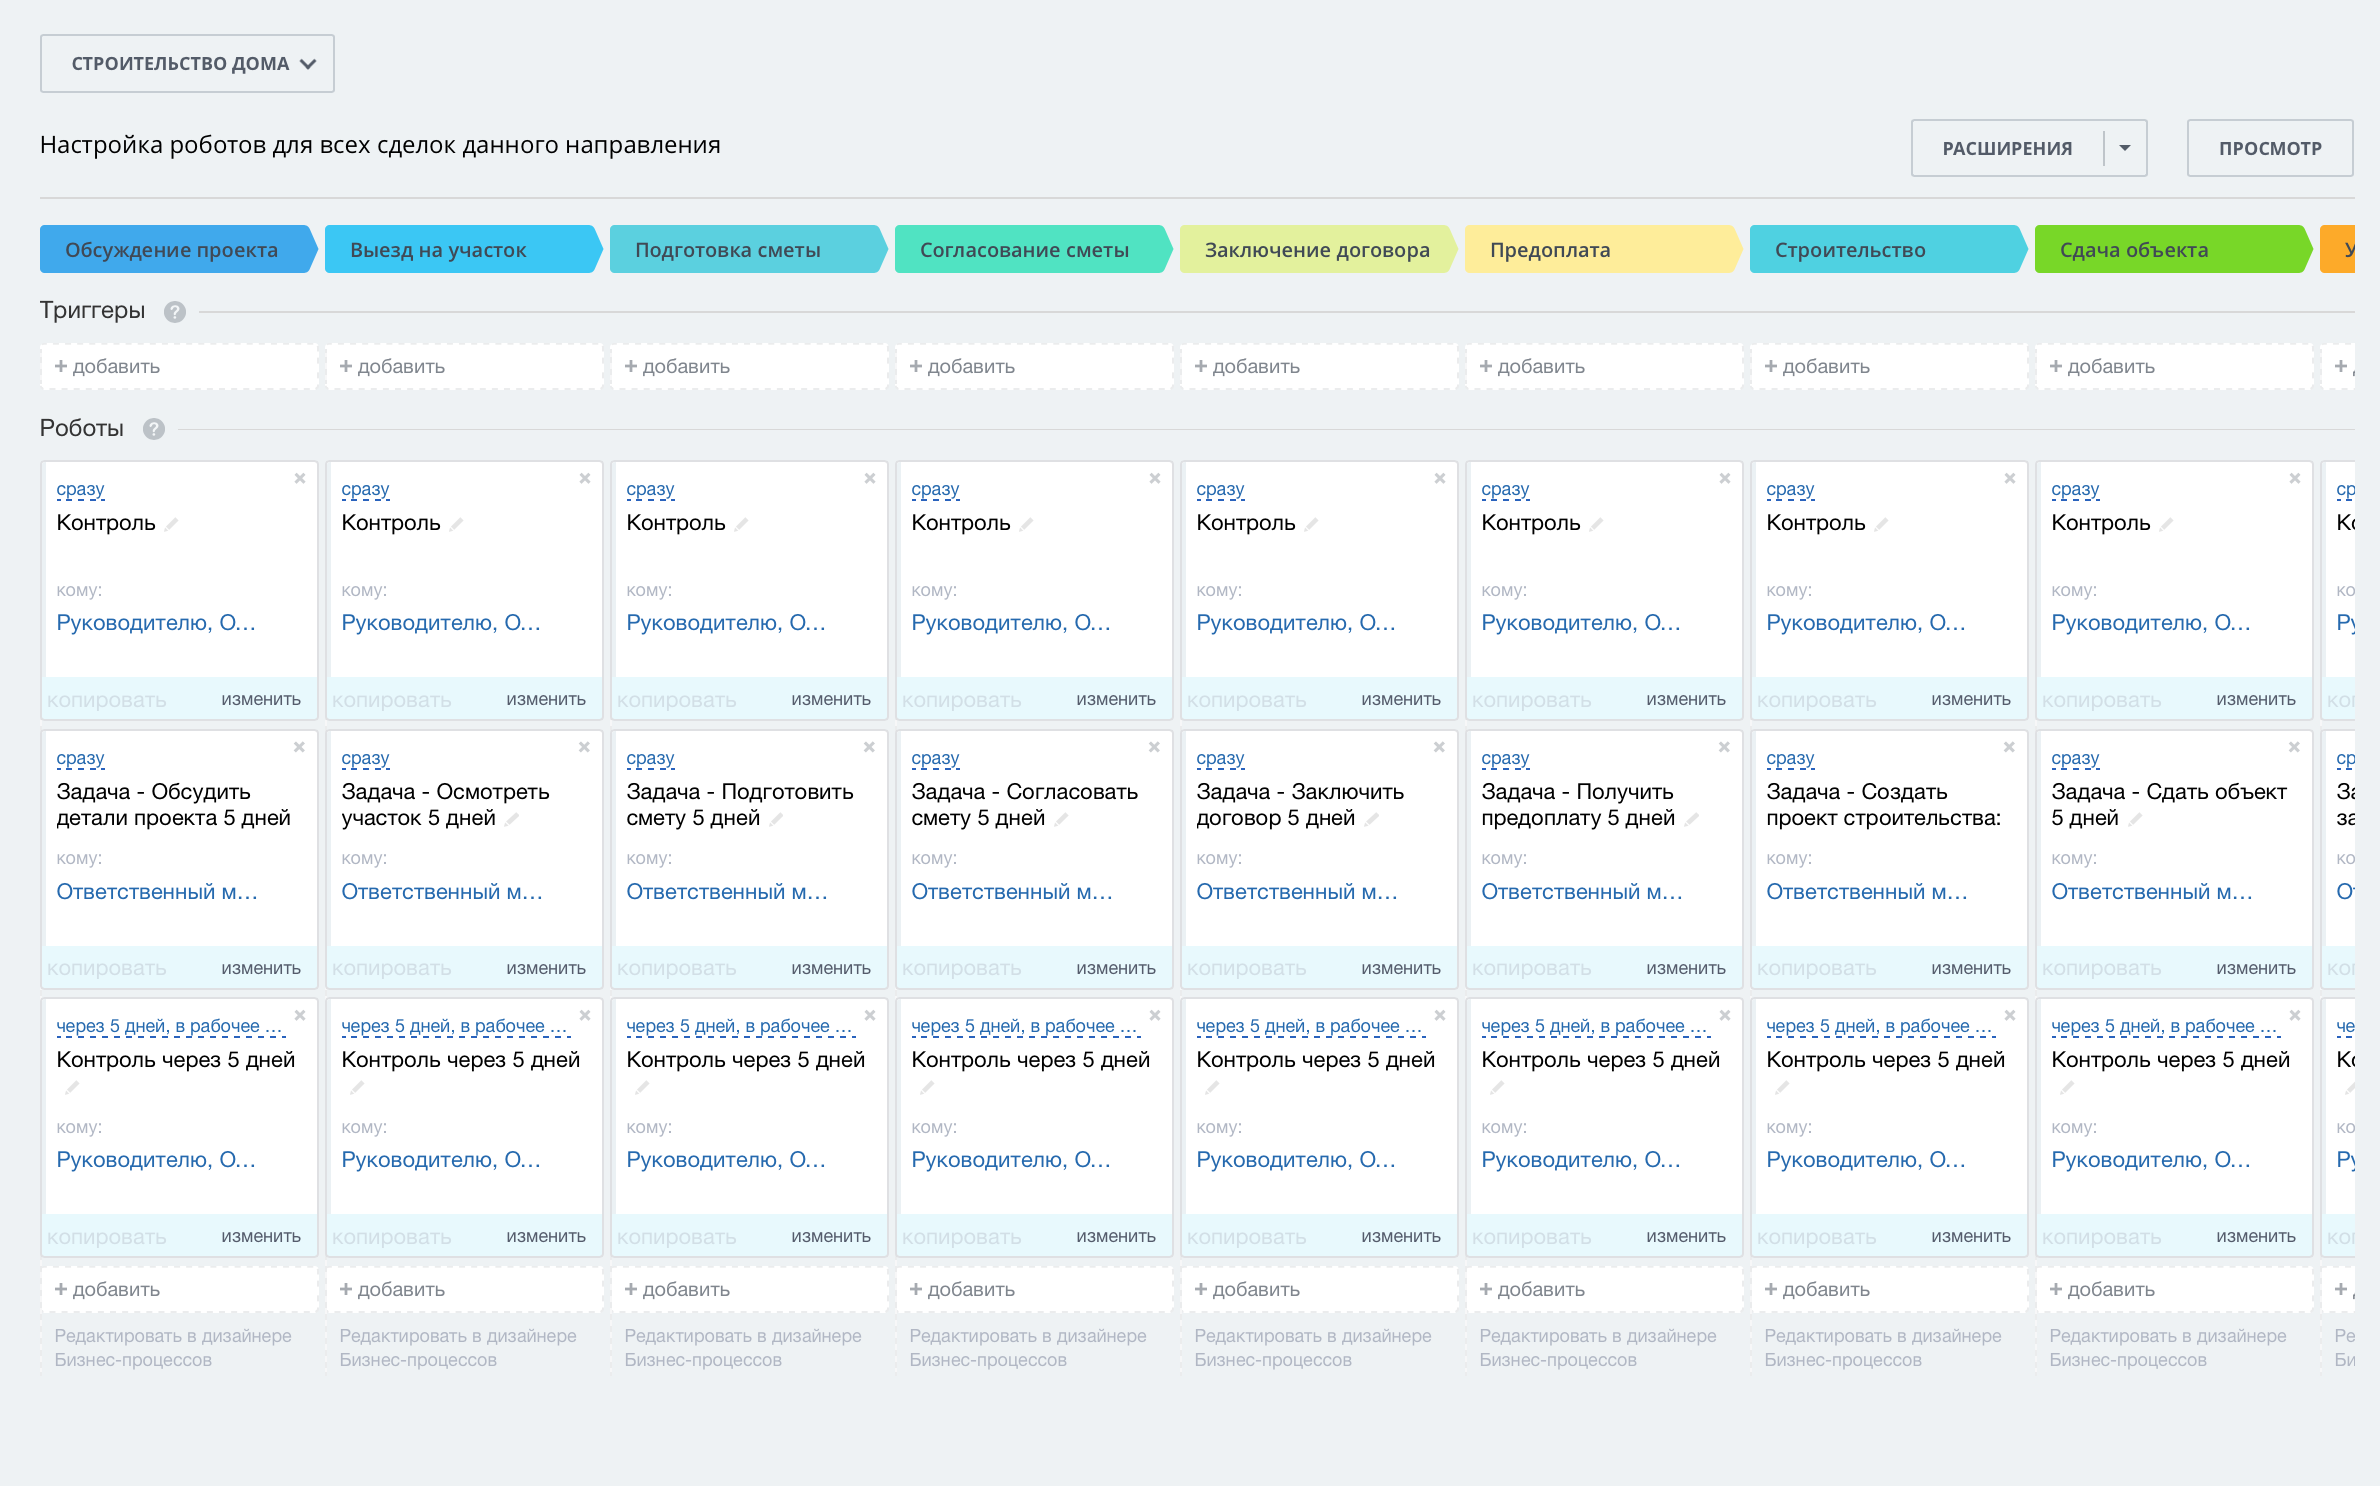This screenshot has height=1486, width=2380.
Task: Click the help icon next to Триггеры
Action: [175, 312]
